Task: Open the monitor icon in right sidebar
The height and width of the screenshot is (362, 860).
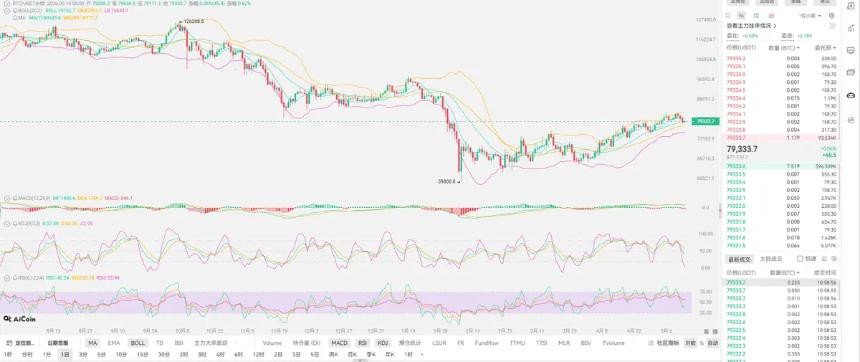Action: [x=851, y=50]
